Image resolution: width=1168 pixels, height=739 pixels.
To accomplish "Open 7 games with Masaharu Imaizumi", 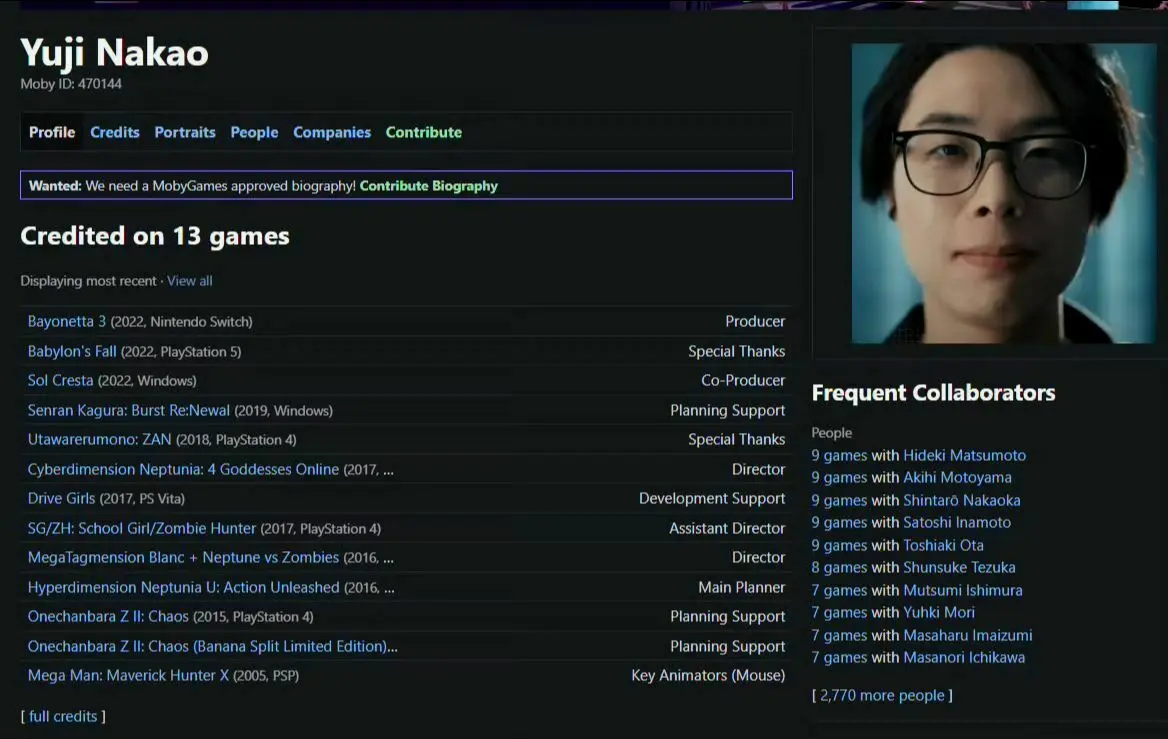I will pyautogui.click(x=922, y=635).
